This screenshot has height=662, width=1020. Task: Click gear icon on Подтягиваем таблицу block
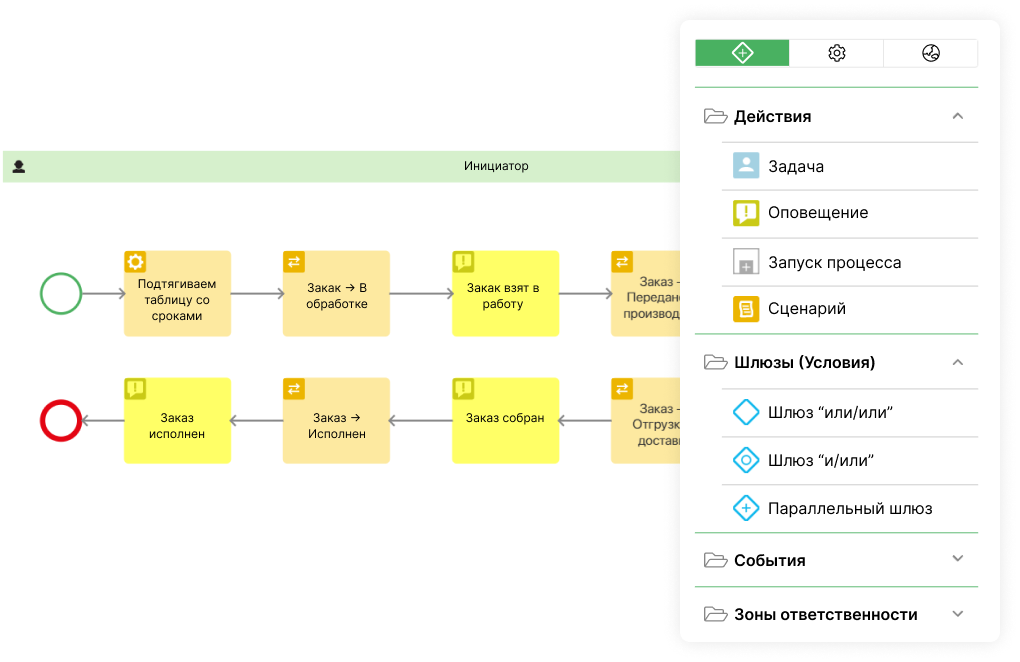point(135,261)
